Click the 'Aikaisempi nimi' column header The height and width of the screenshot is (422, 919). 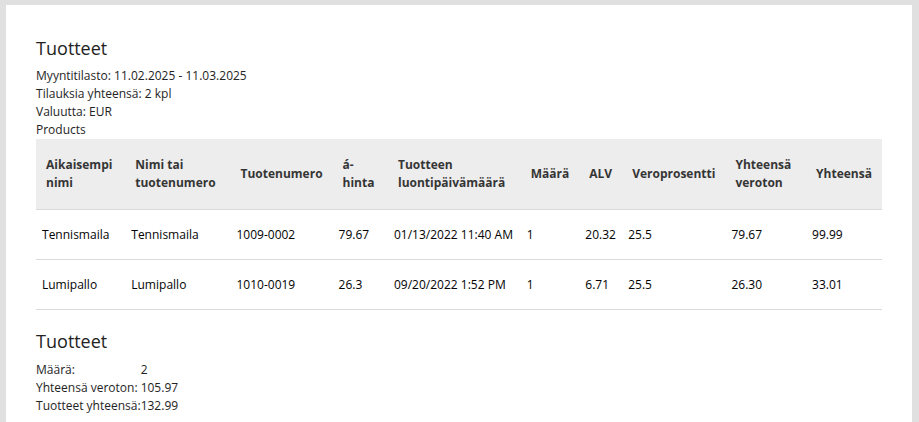click(79, 173)
